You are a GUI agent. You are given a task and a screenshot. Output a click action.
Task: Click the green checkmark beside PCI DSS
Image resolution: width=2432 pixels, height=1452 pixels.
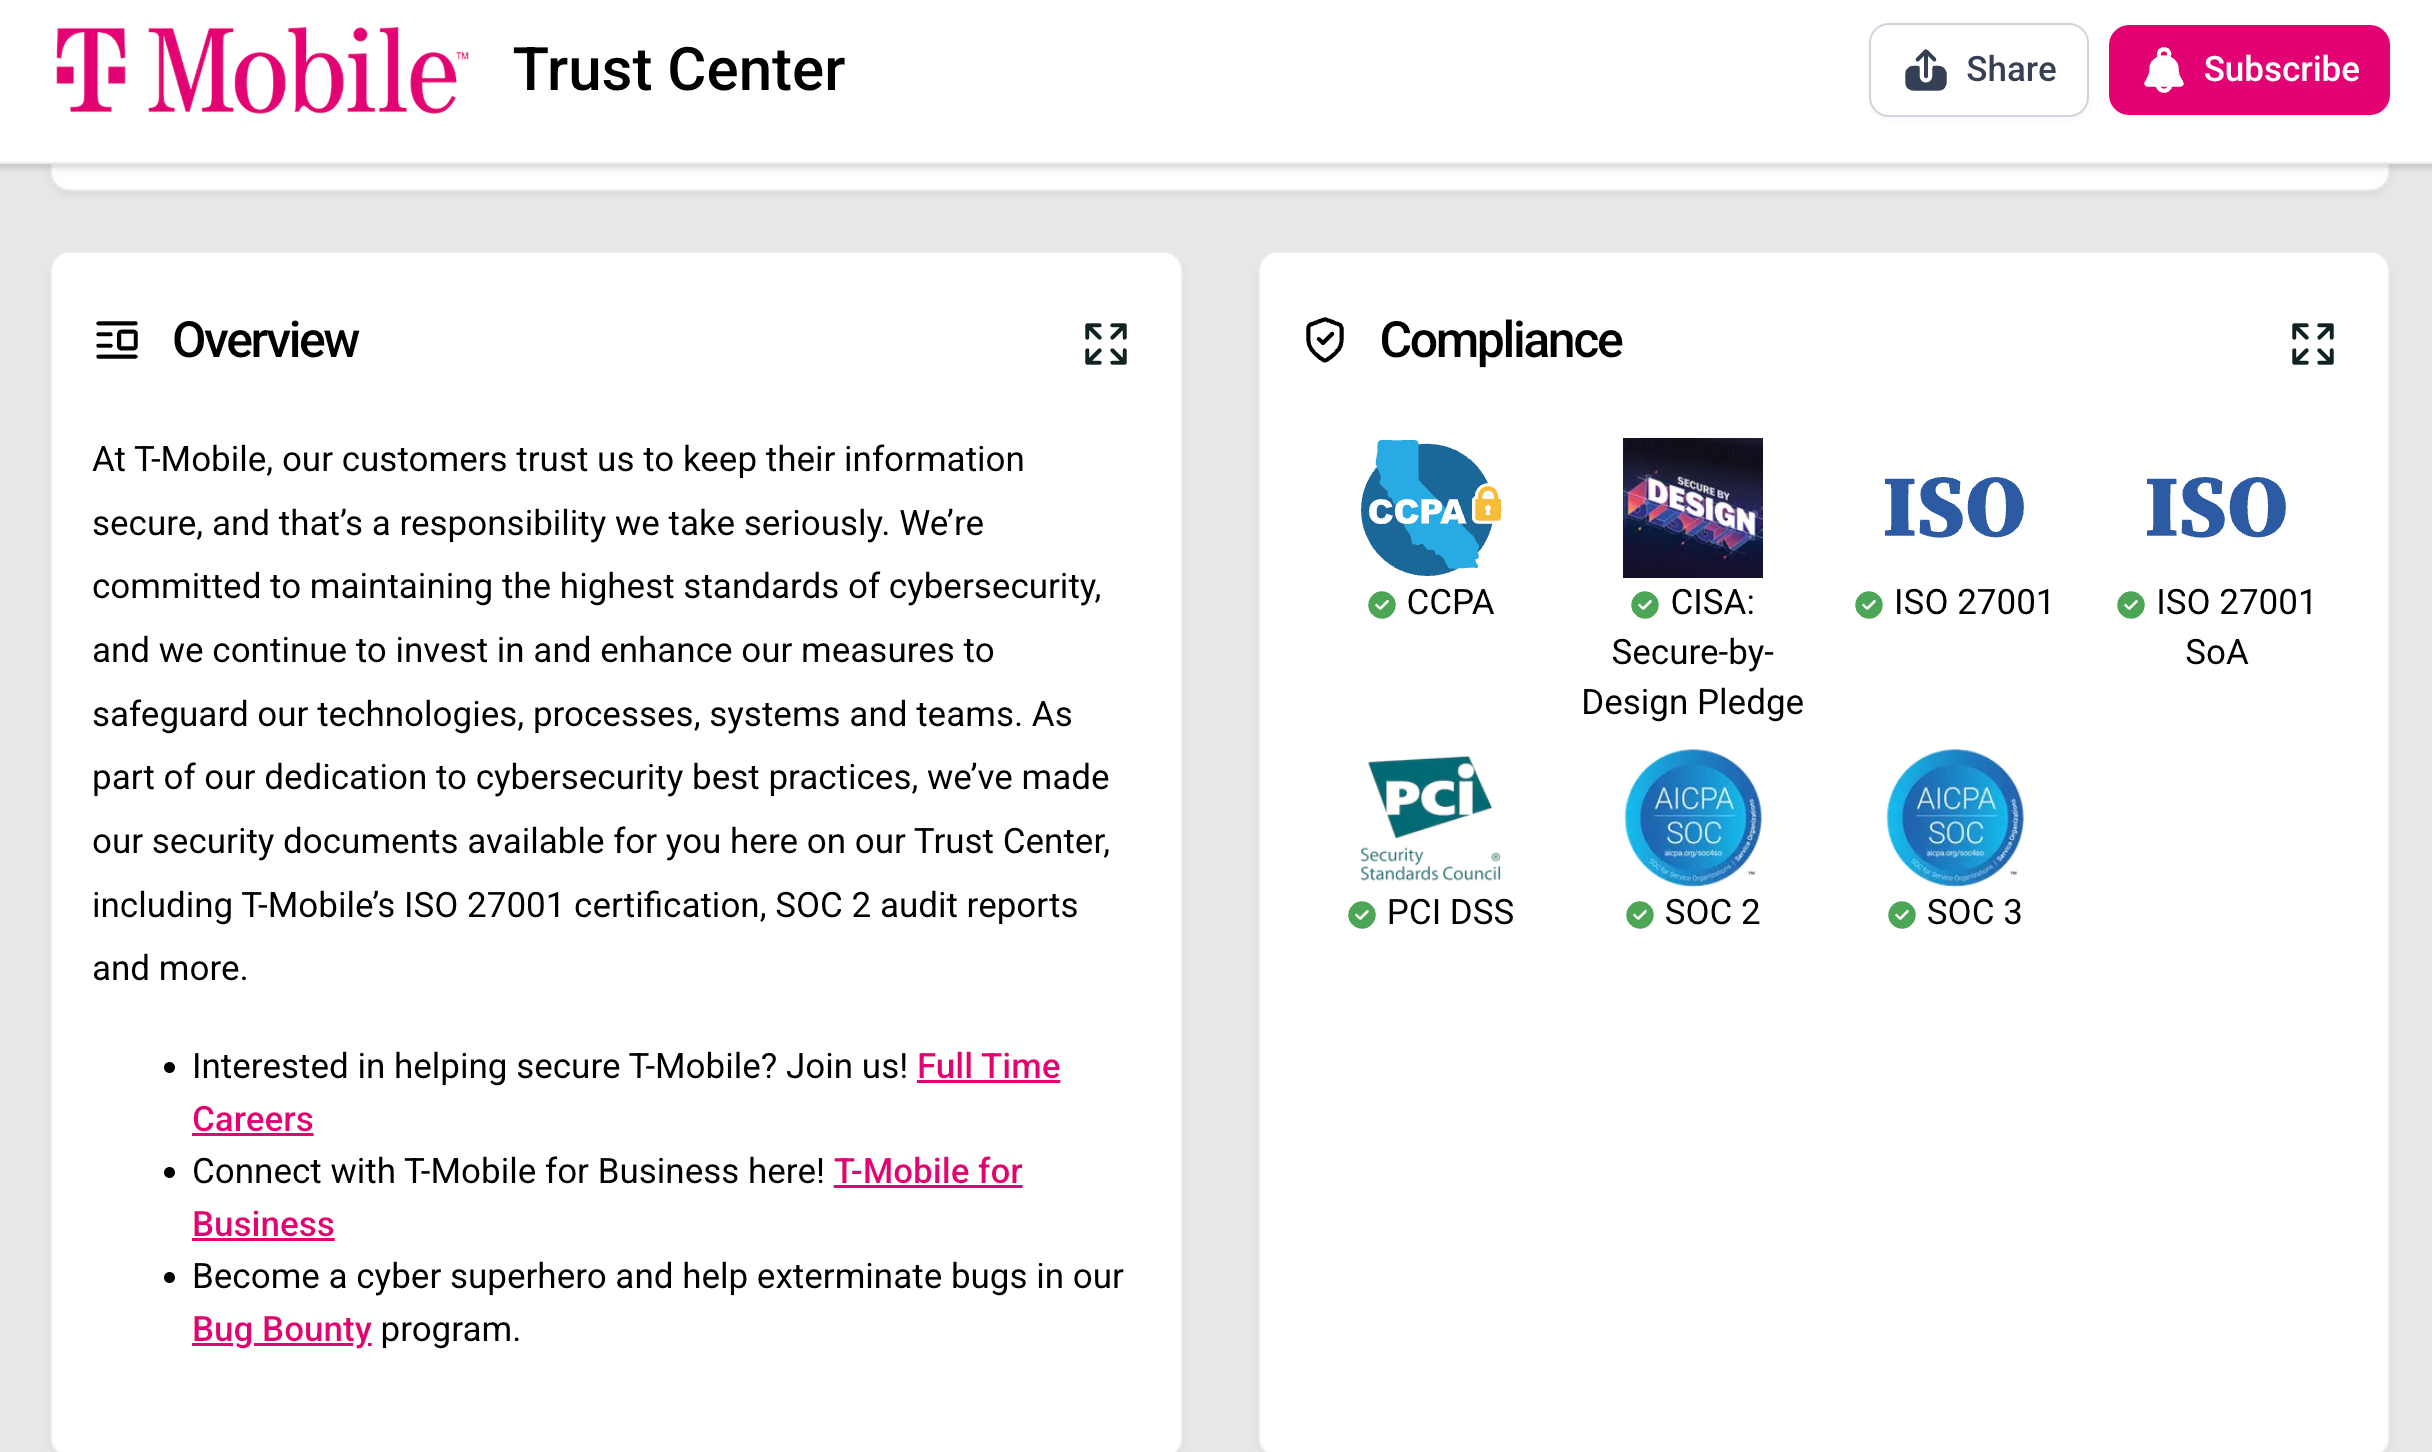click(1362, 914)
